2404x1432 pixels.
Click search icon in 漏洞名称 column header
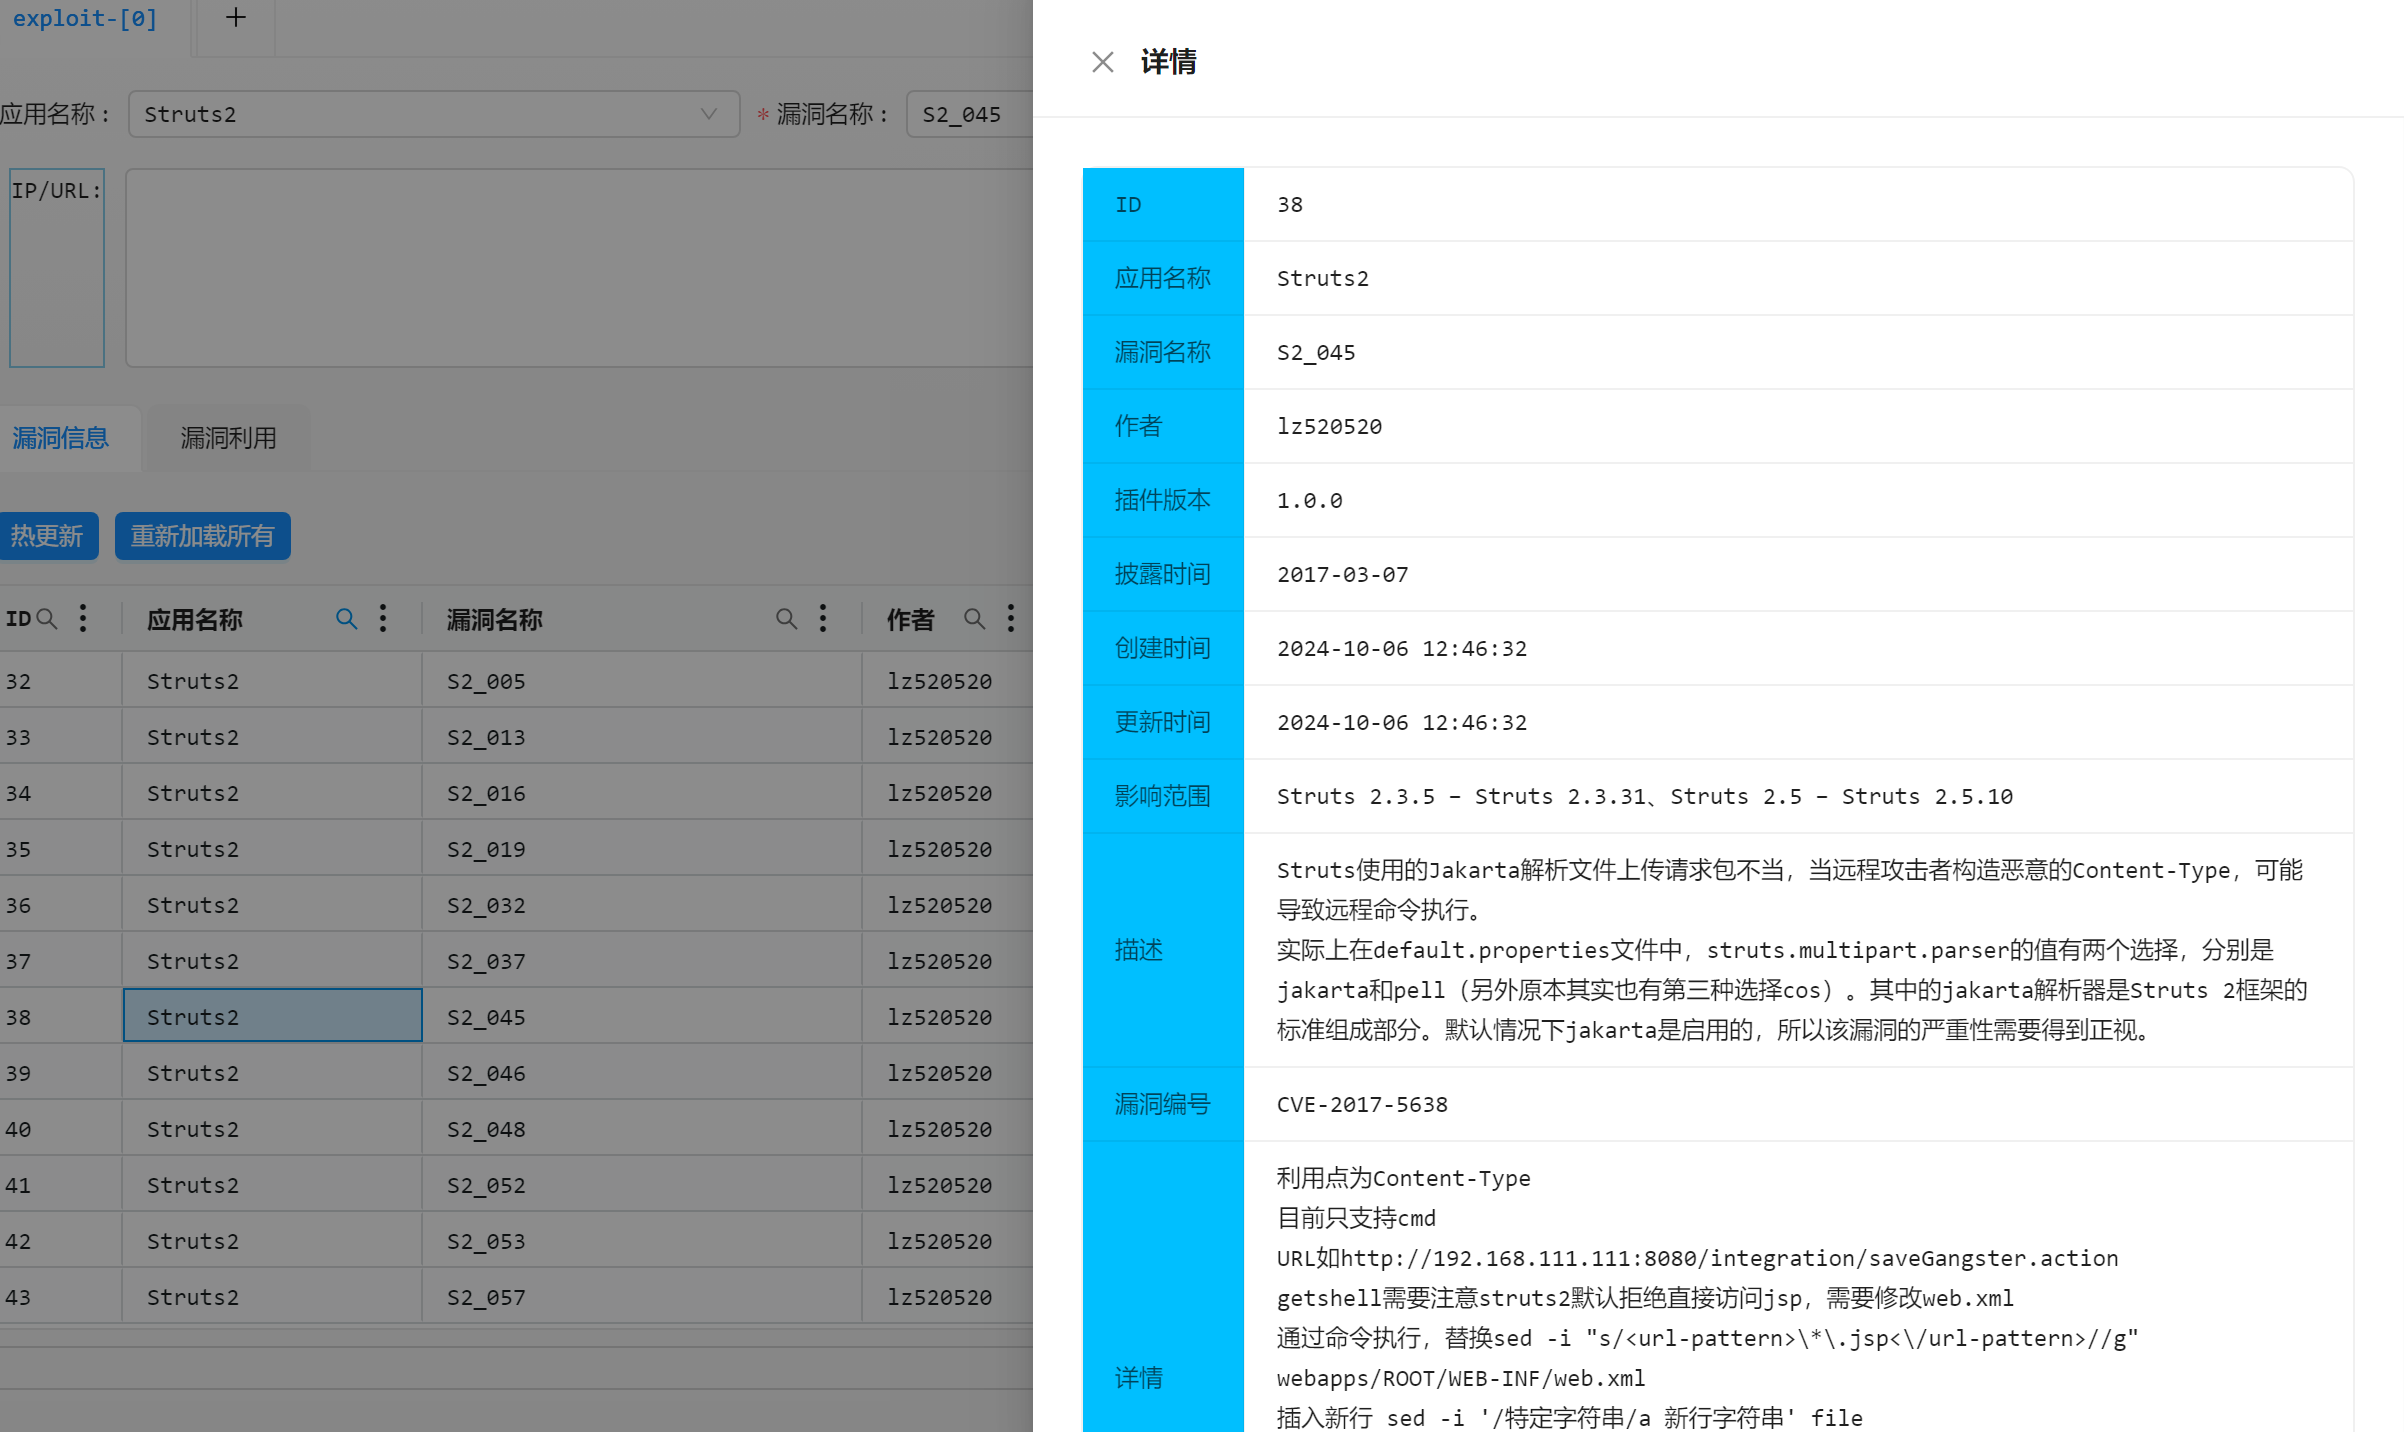point(786,619)
